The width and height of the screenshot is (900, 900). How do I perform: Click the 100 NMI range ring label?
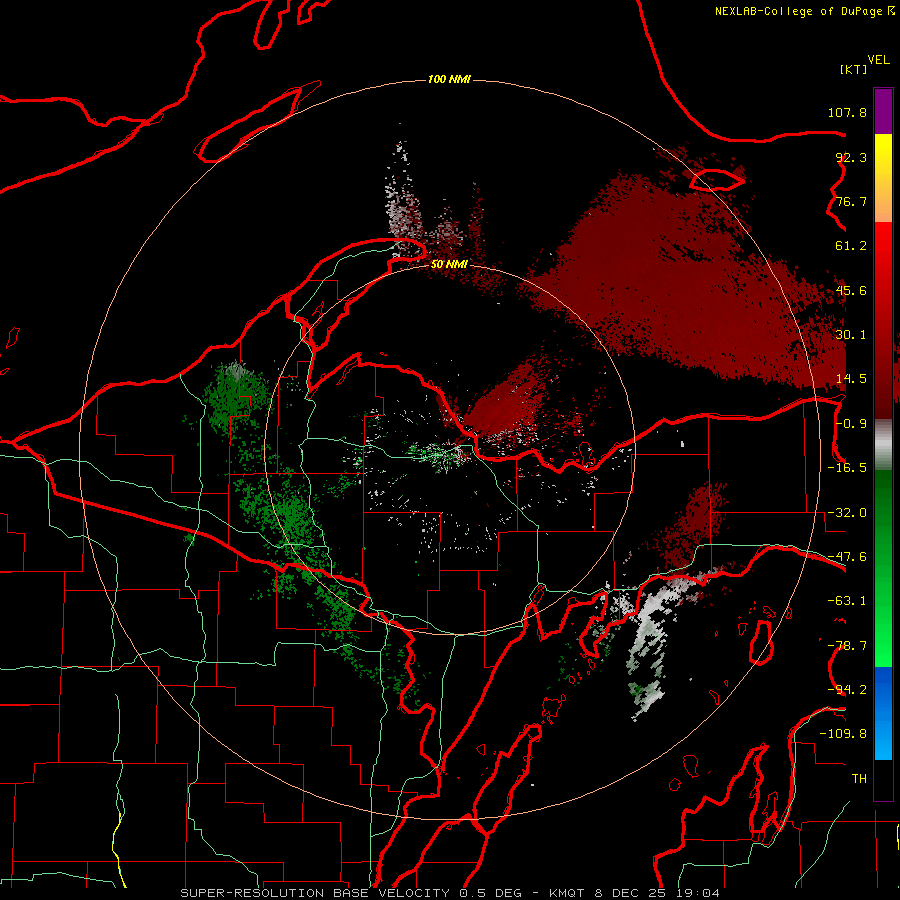pos(449,79)
